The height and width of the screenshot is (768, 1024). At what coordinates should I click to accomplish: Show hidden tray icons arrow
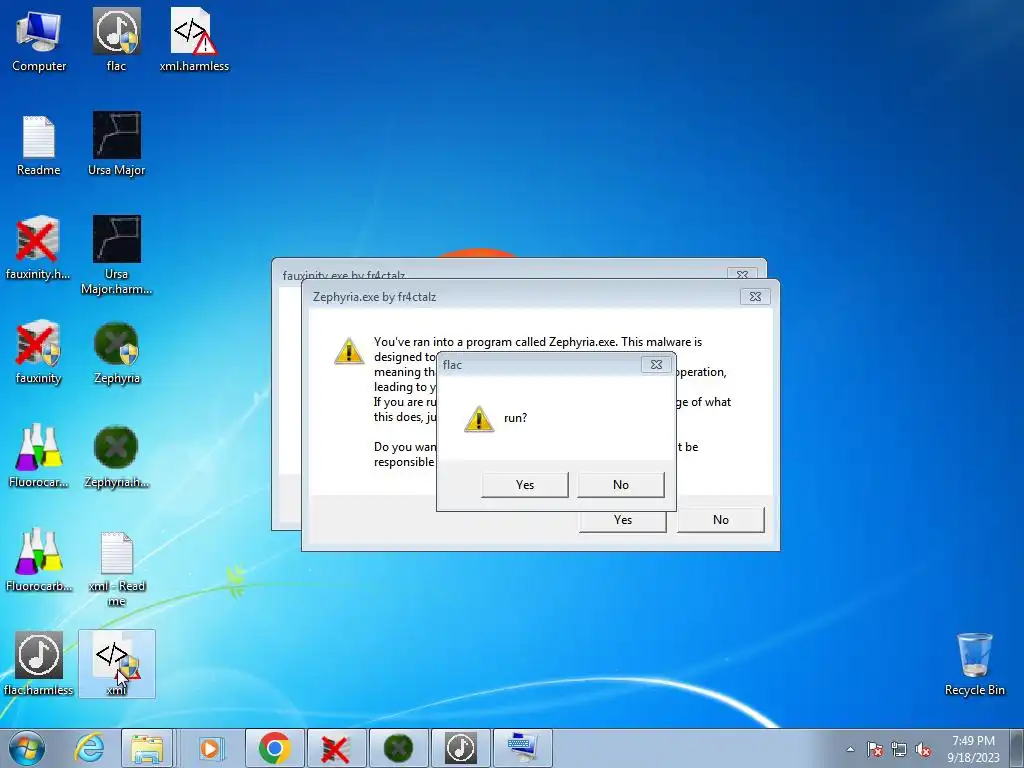tap(850, 749)
